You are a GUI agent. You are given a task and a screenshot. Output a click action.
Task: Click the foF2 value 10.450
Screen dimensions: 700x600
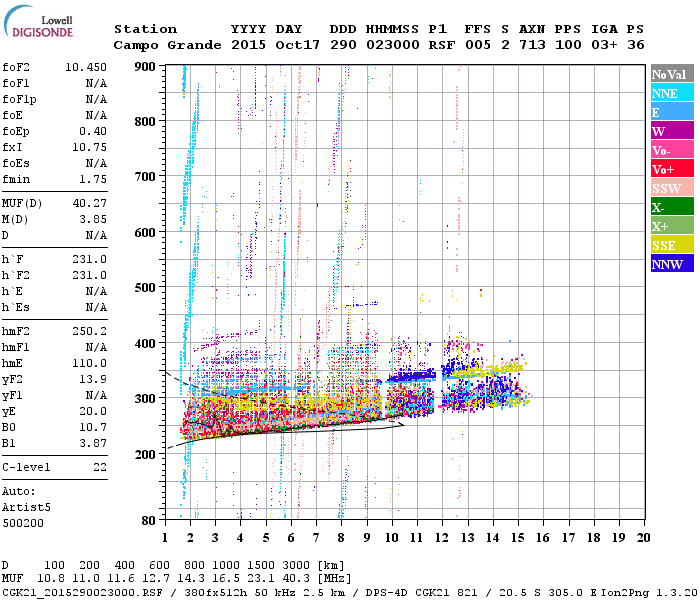click(x=86, y=67)
